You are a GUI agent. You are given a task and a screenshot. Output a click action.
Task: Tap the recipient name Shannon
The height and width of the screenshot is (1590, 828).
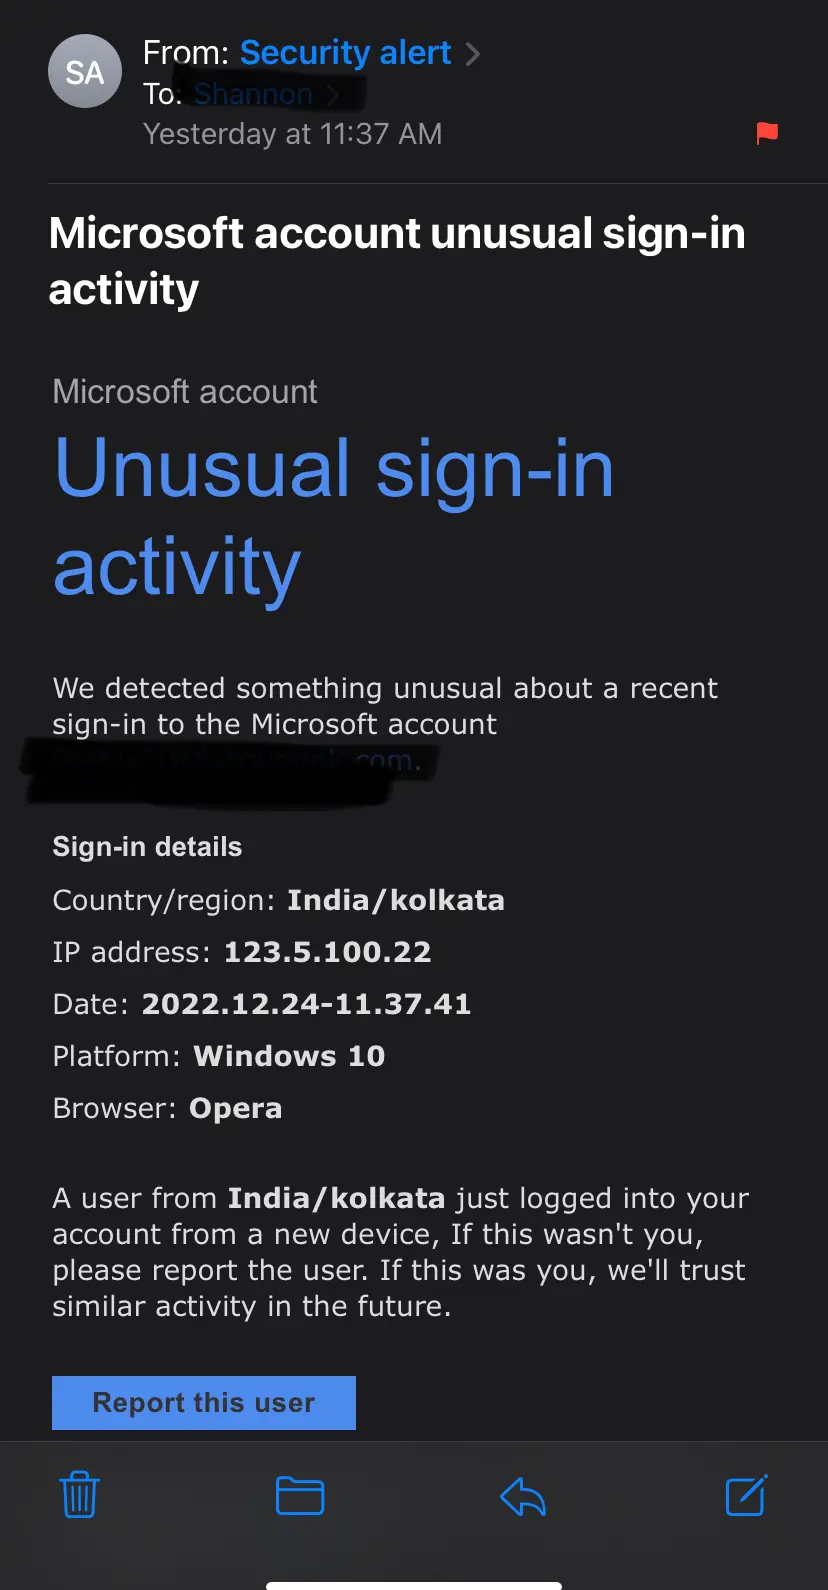(252, 93)
